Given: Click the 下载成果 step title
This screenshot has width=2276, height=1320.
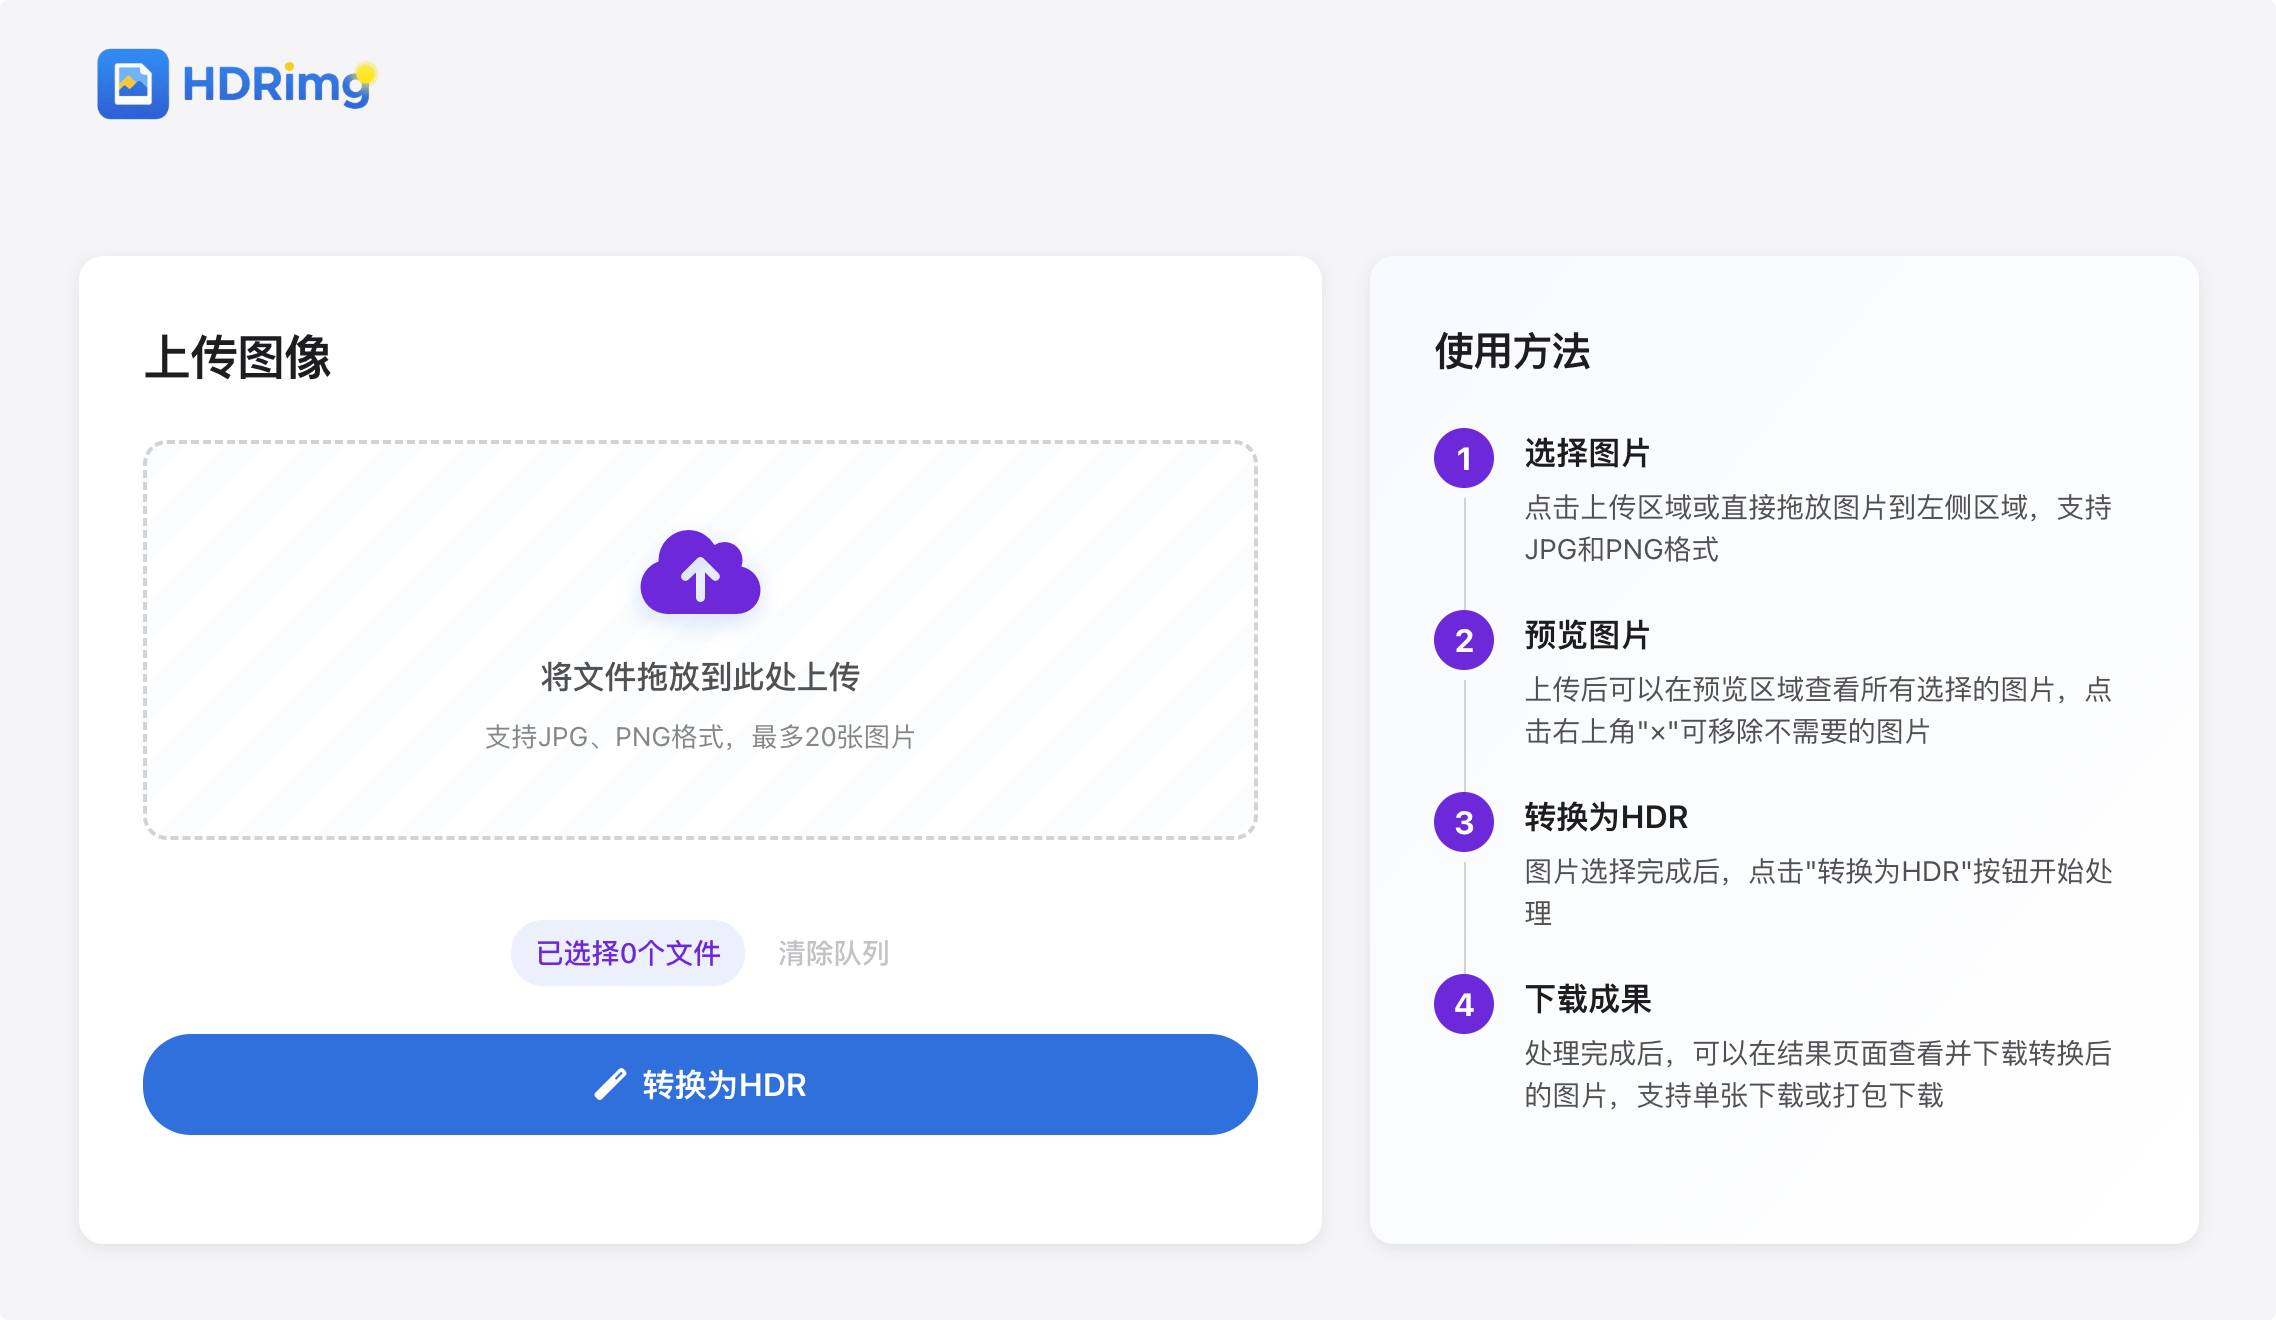Looking at the screenshot, I should (x=1588, y=999).
